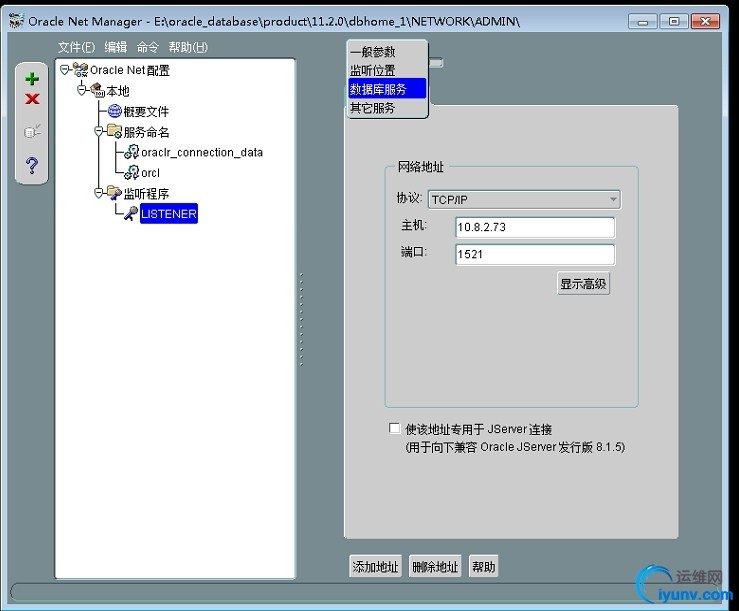
Task: Open the 命令 menu
Action: coord(148,47)
